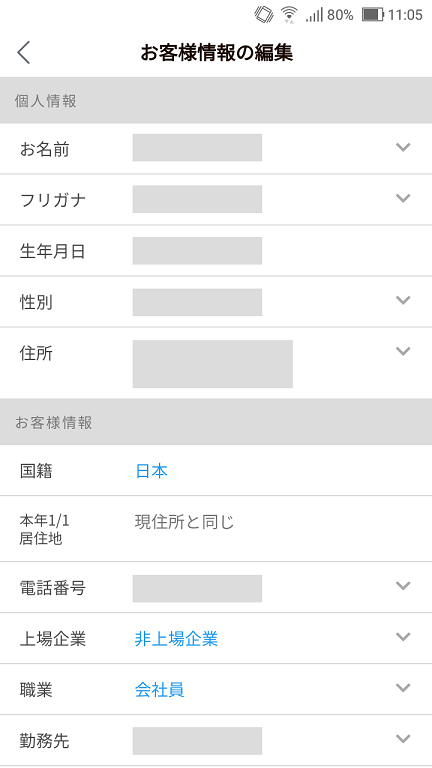Expand the 電話番号 row chevron
432x768 pixels.
point(403,585)
